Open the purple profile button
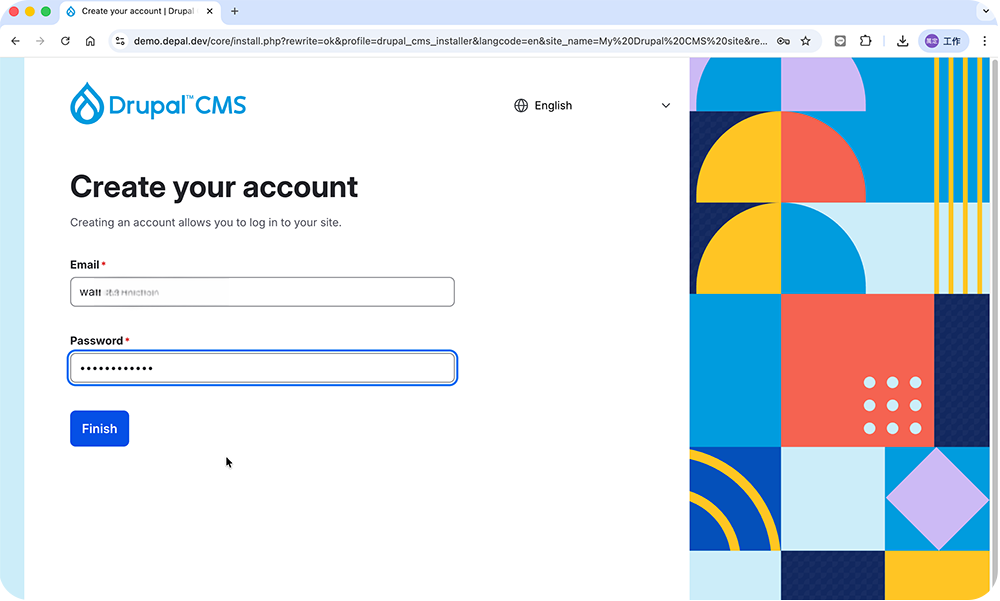 (943, 41)
